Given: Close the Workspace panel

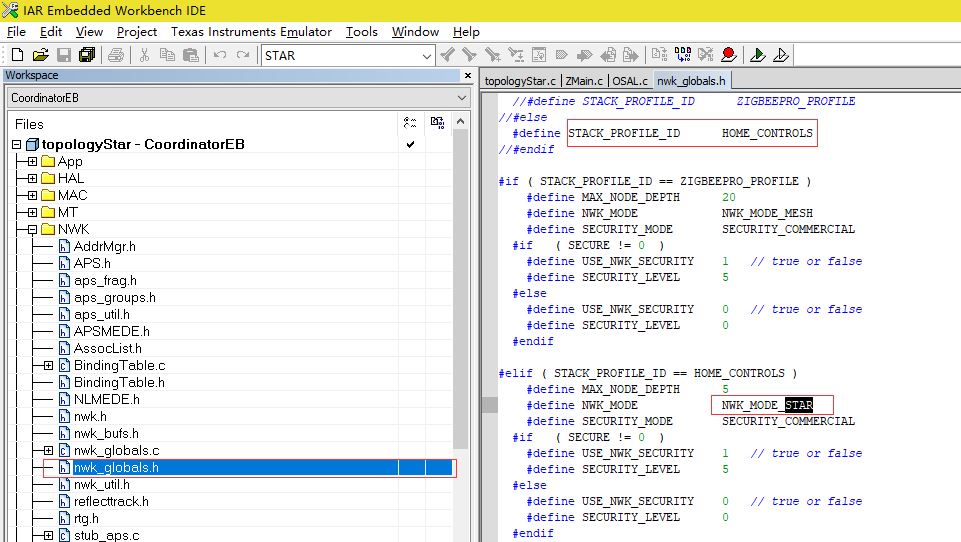Looking at the screenshot, I should (x=467, y=75).
